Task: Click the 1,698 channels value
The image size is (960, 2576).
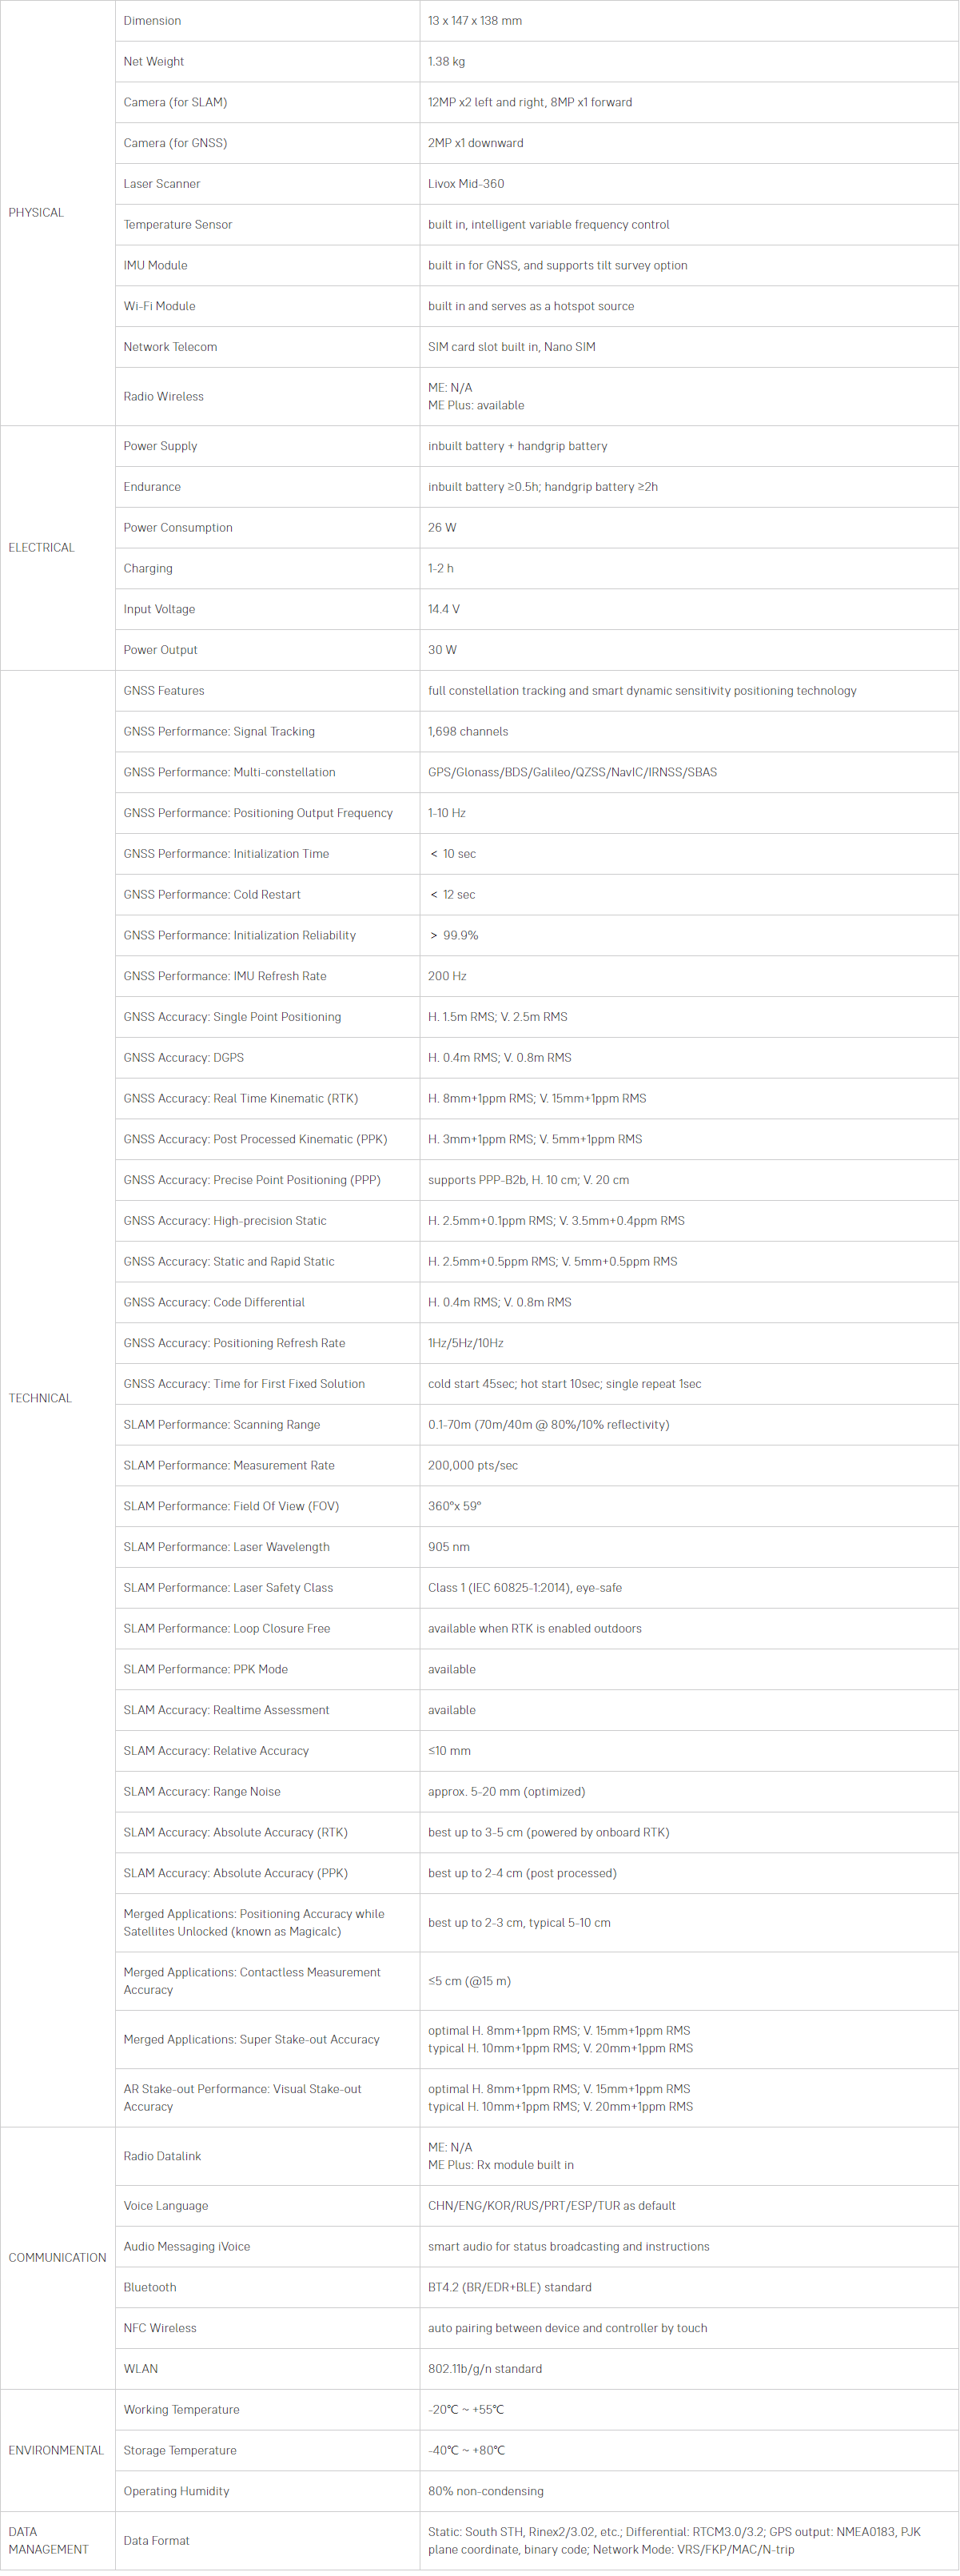Action: [468, 732]
